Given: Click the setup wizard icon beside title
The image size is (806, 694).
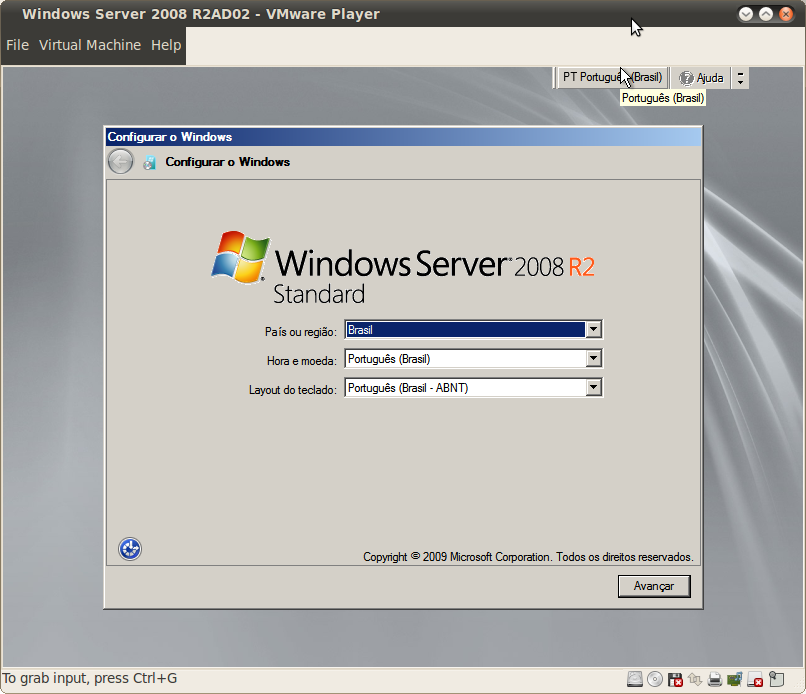Looking at the screenshot, I should [x=149, y=162].
